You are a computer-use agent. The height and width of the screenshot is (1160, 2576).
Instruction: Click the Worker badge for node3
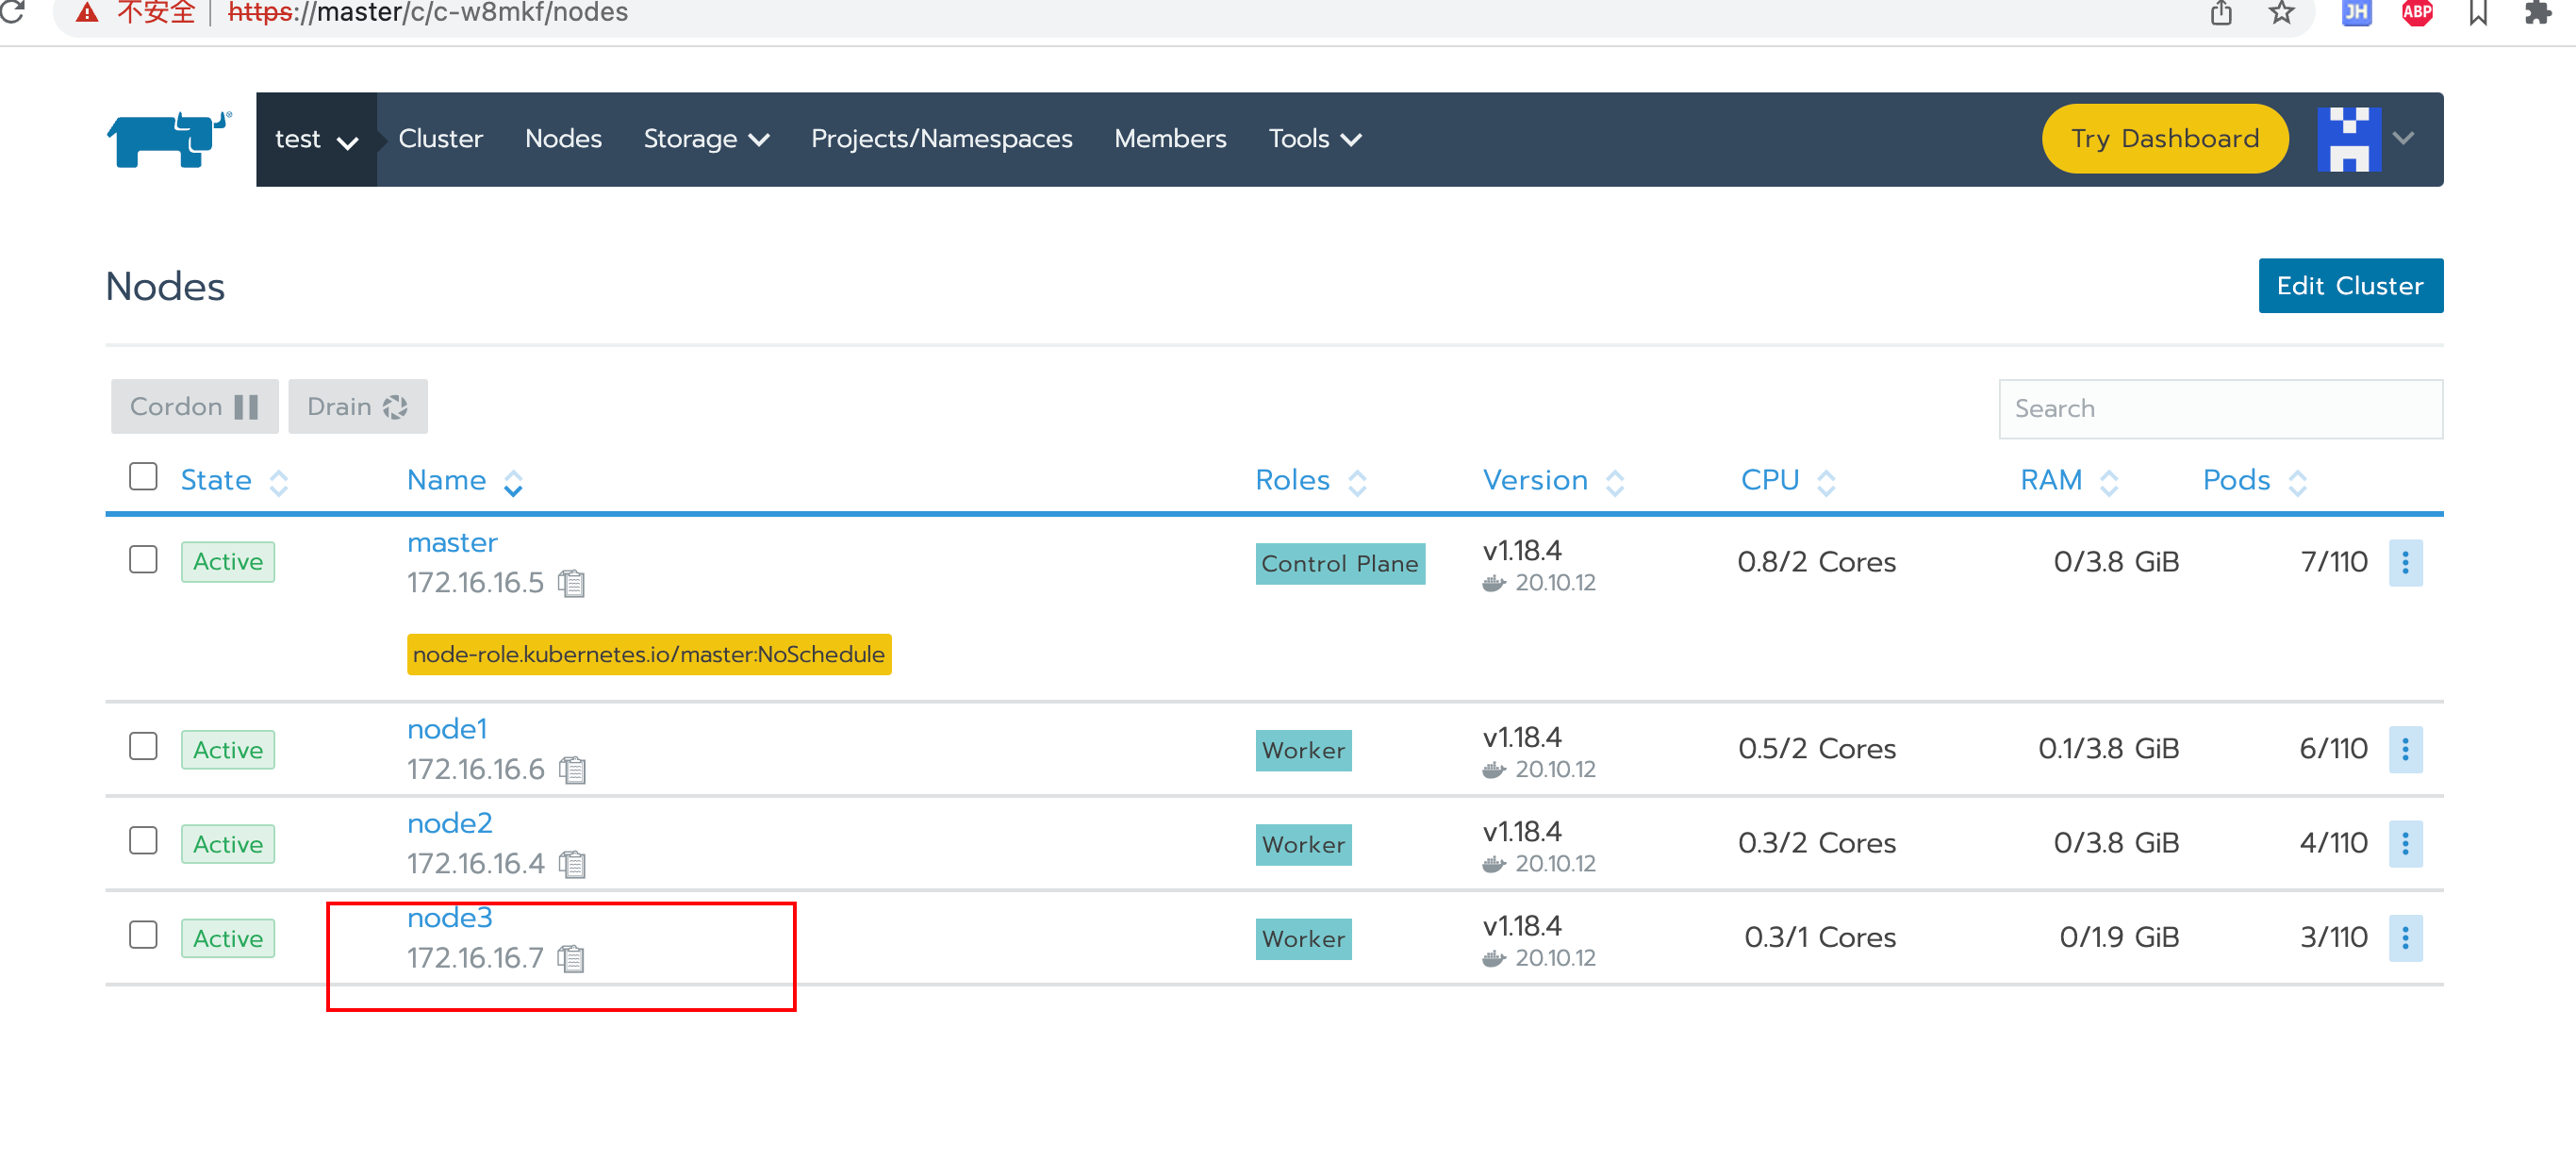(x=1303, y=938)
